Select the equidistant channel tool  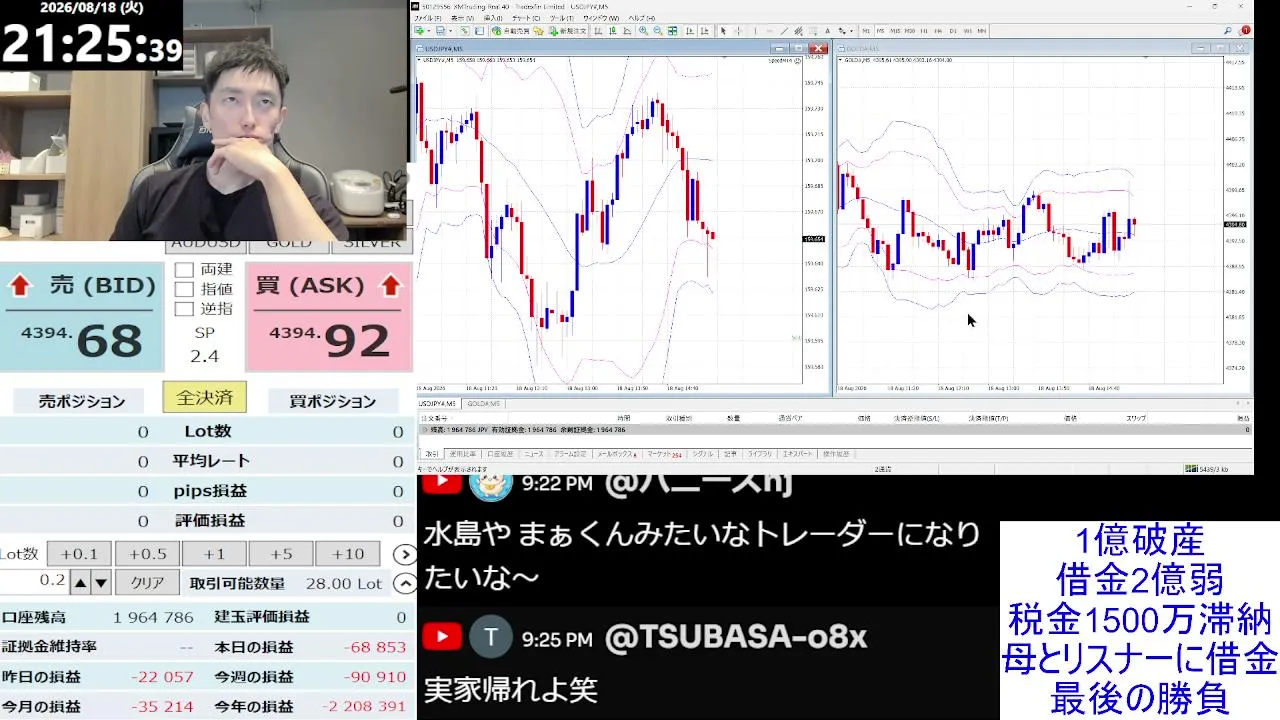pos(799,31)
